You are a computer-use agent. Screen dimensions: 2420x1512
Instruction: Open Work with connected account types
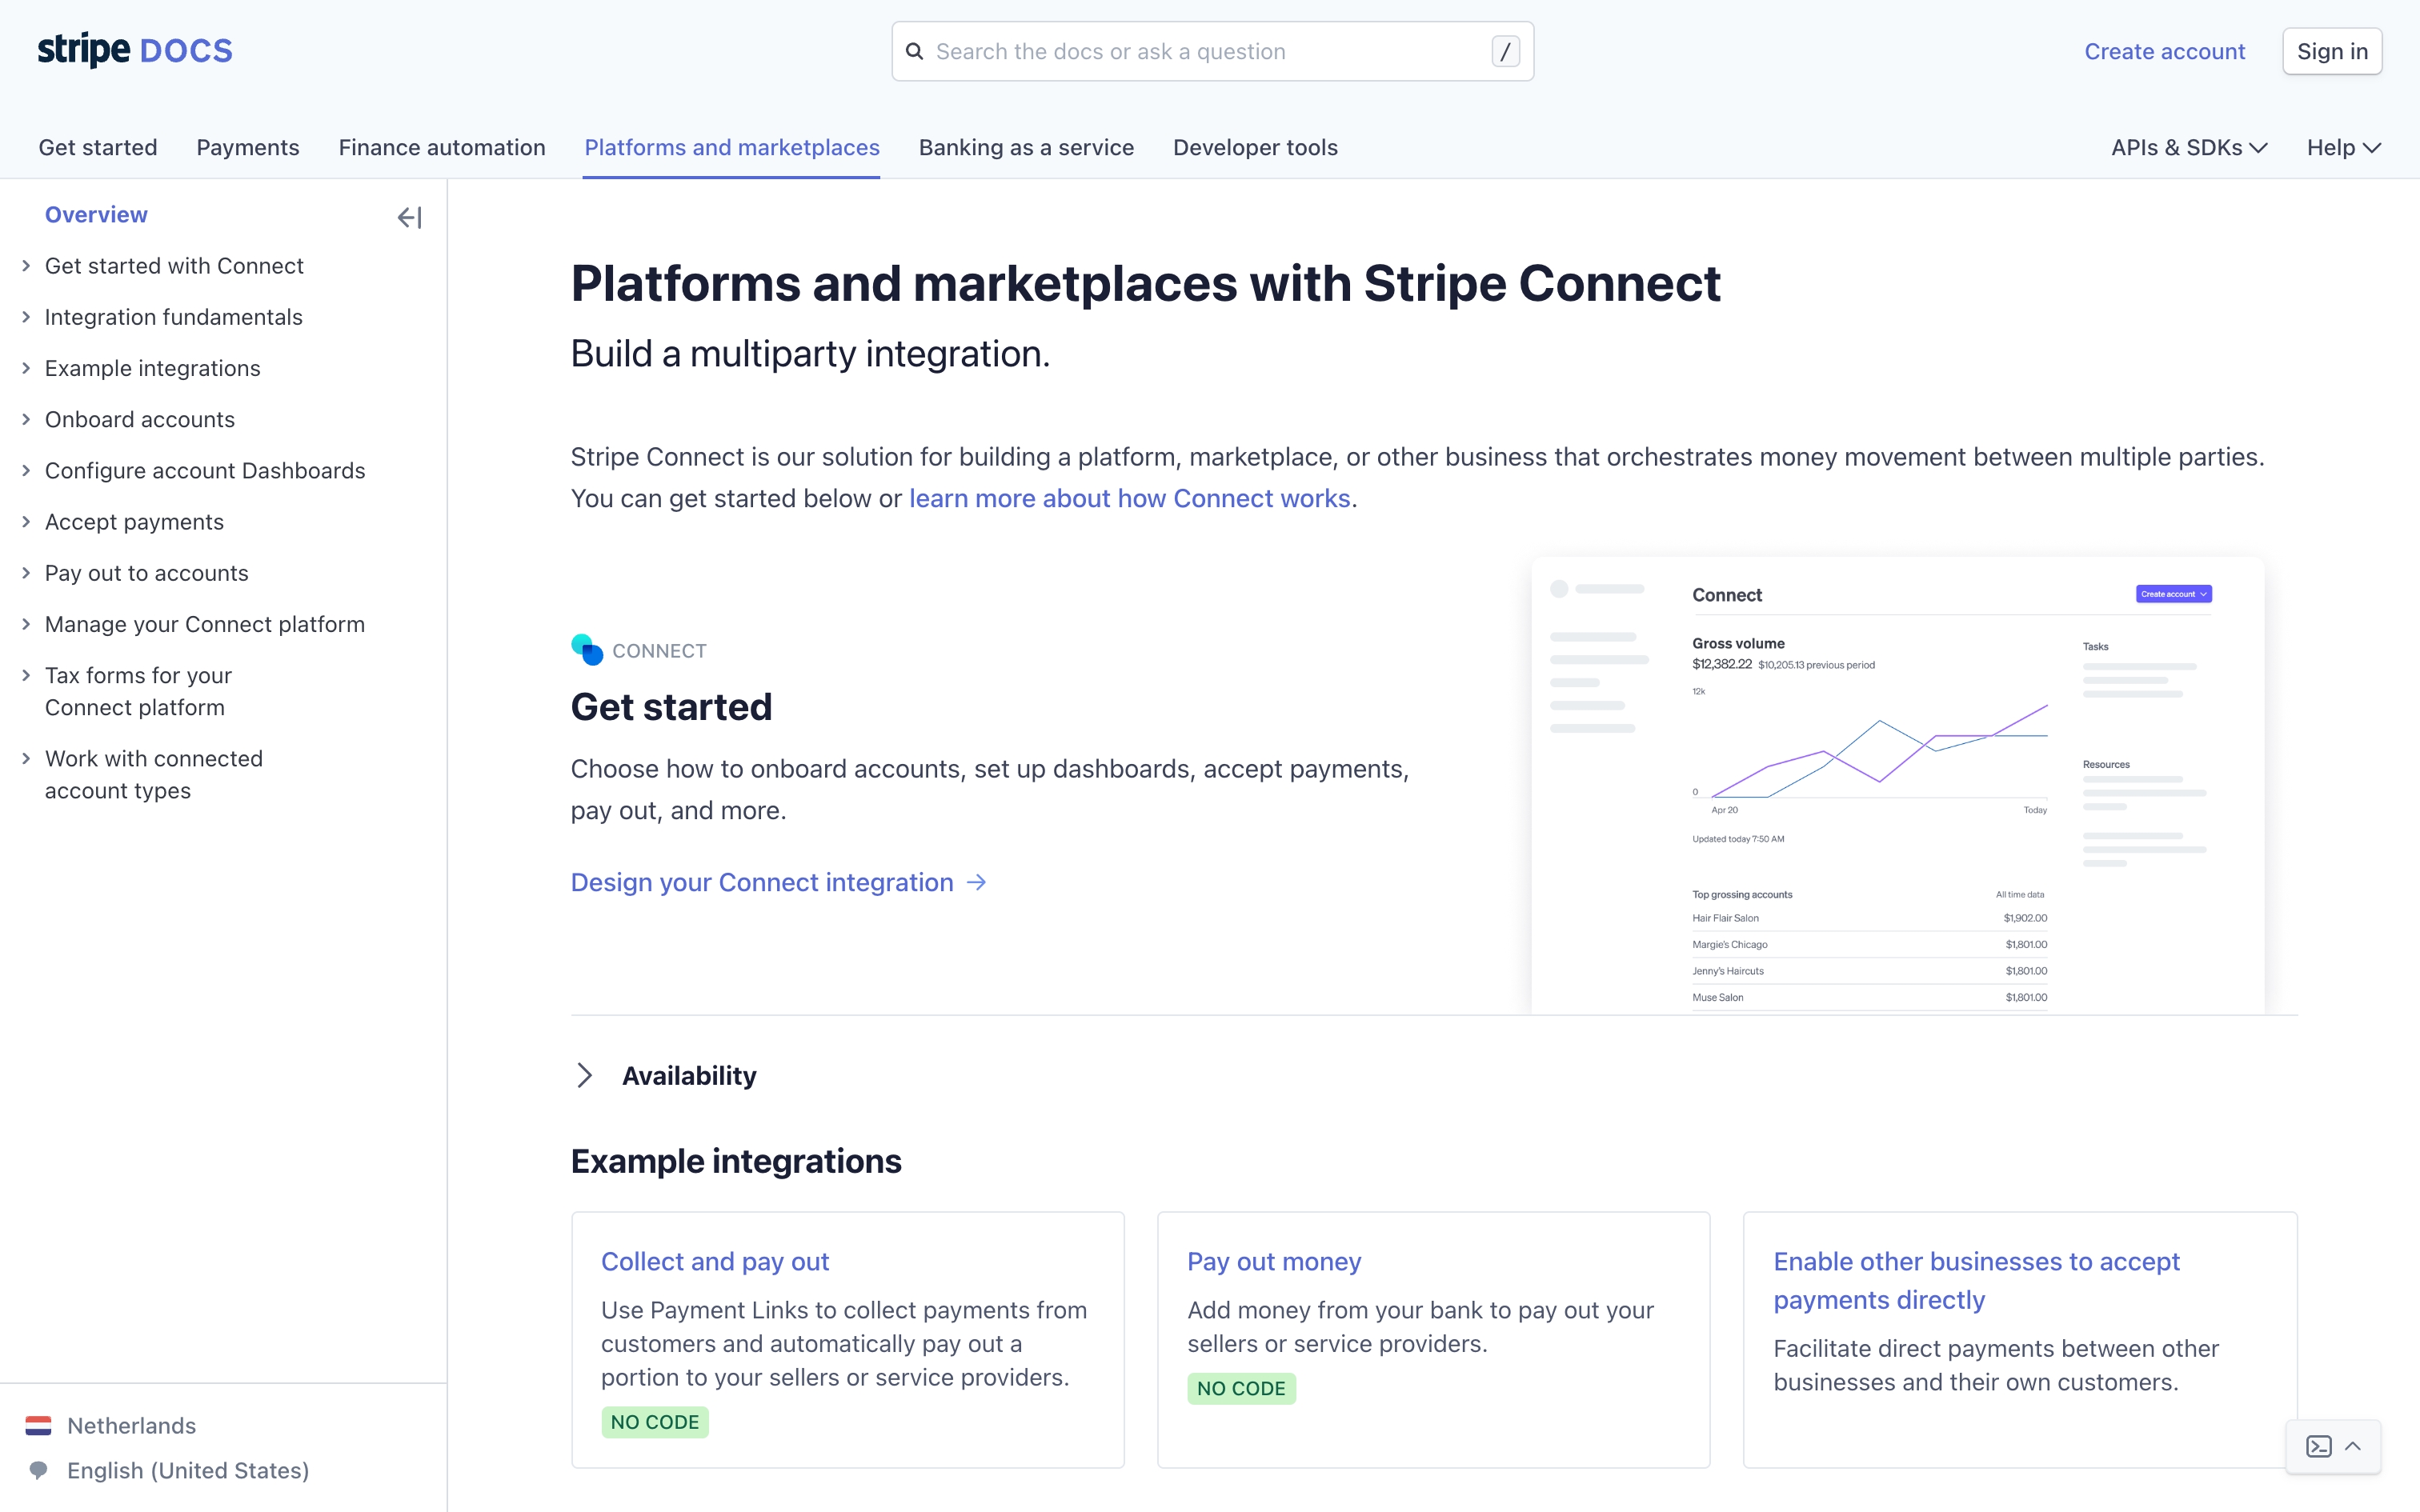click(153, 775)
